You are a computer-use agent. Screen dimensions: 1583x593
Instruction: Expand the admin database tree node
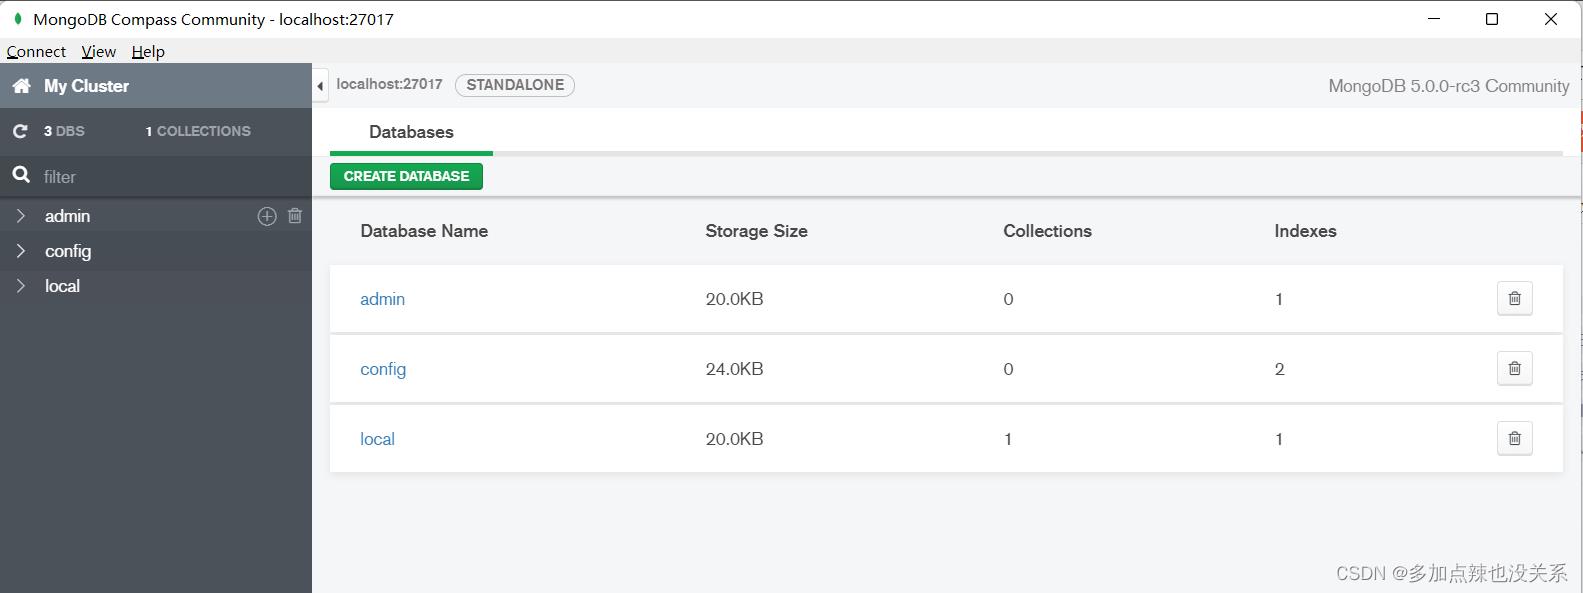[21, 216]
